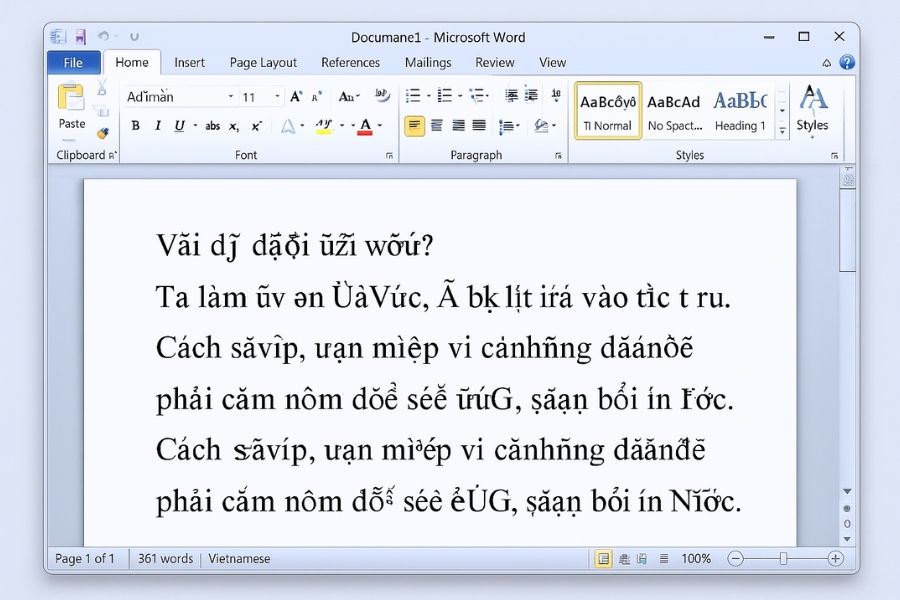The height and width of the screenshot is (600, 900).
Task: Center-align the paragraph
Action: pyautogui.click(x=436, y=126)
